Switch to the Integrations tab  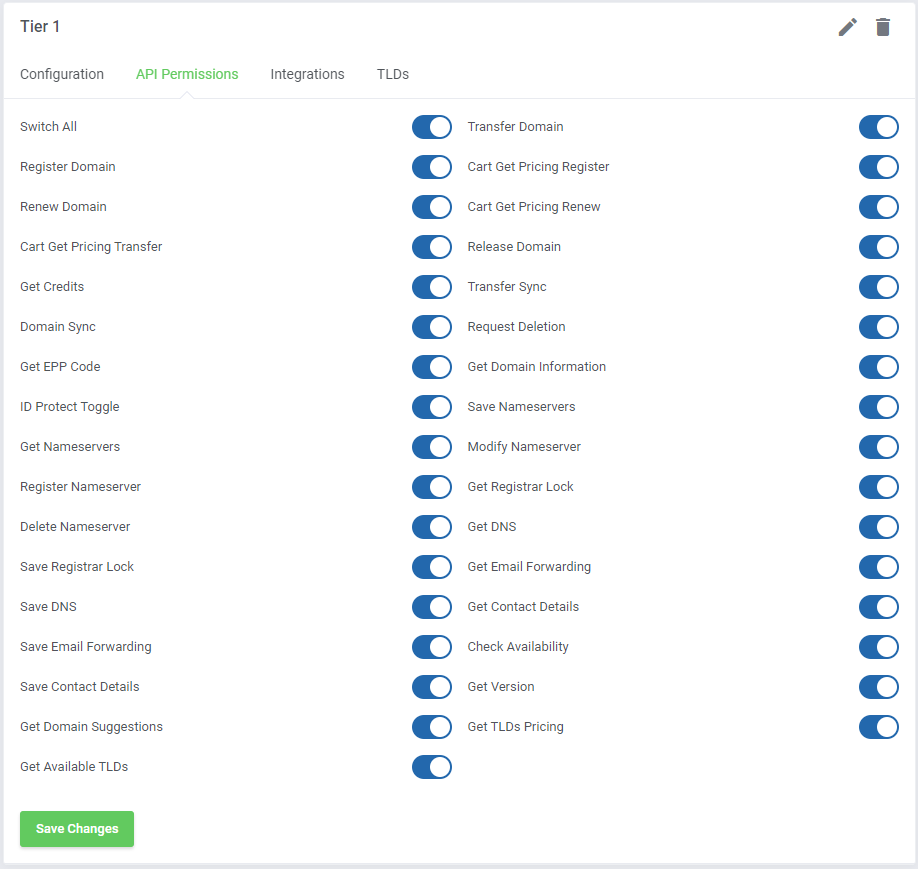point(307,74)
